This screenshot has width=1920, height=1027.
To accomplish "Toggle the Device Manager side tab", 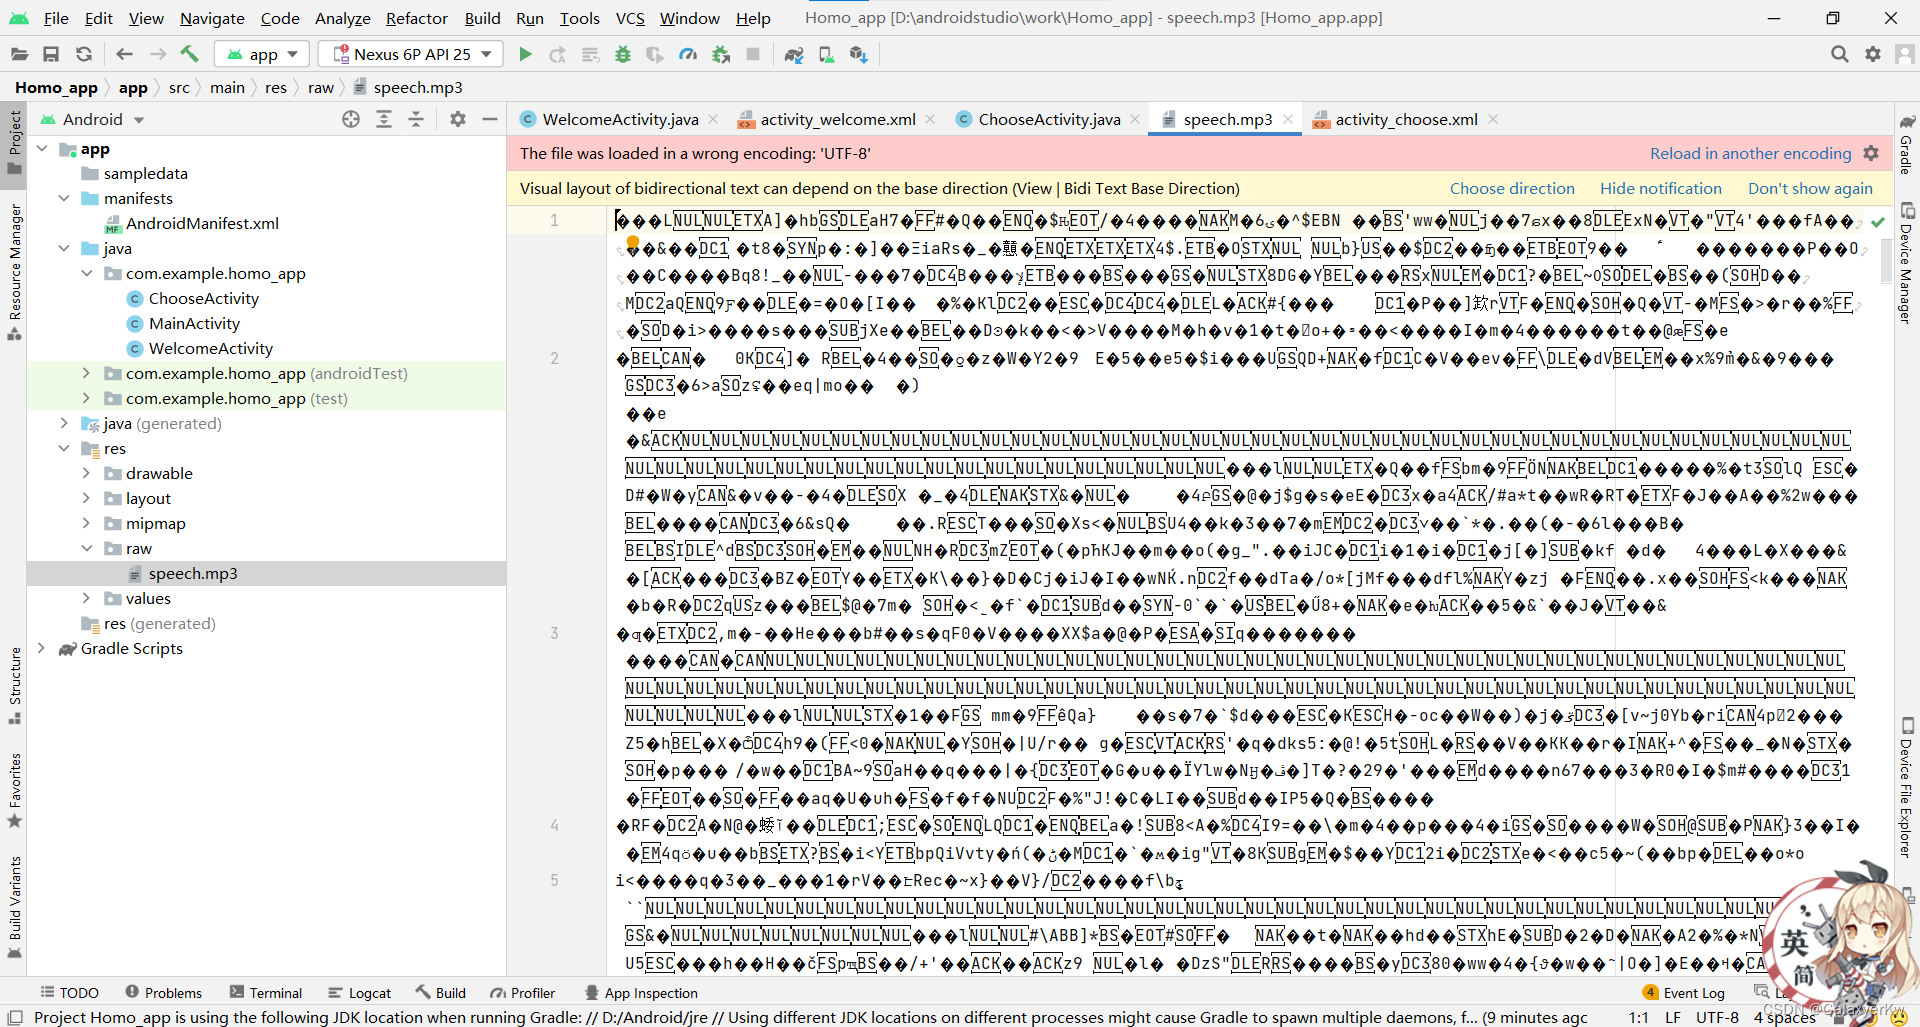I will coord(1907,263).
